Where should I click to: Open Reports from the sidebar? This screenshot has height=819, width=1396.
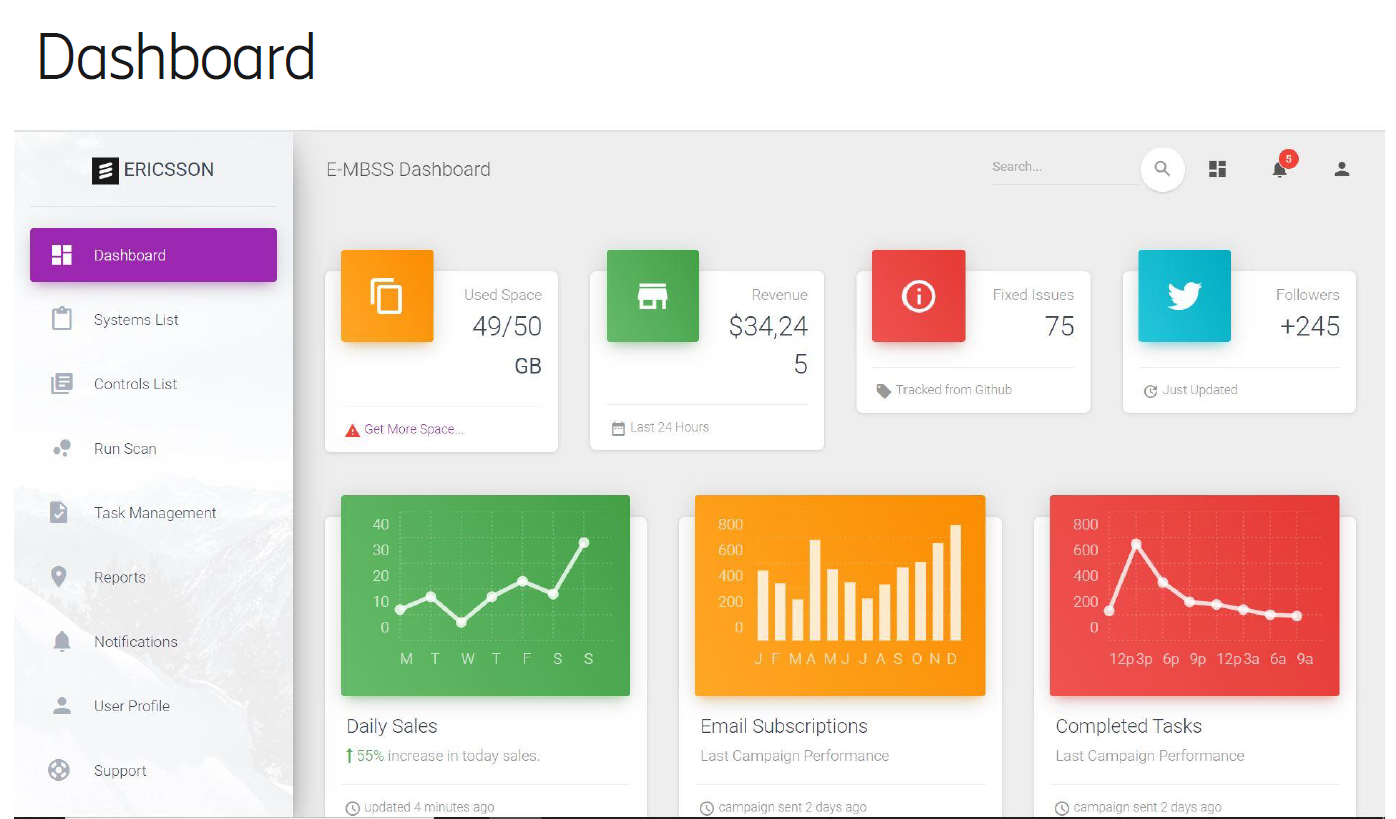119,577
